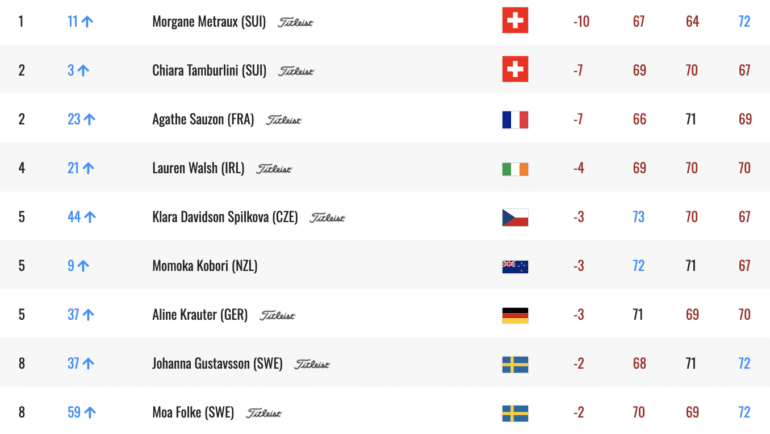Open Morgane Metraux (SUI) player profile
770x434 pixels.
209,22
